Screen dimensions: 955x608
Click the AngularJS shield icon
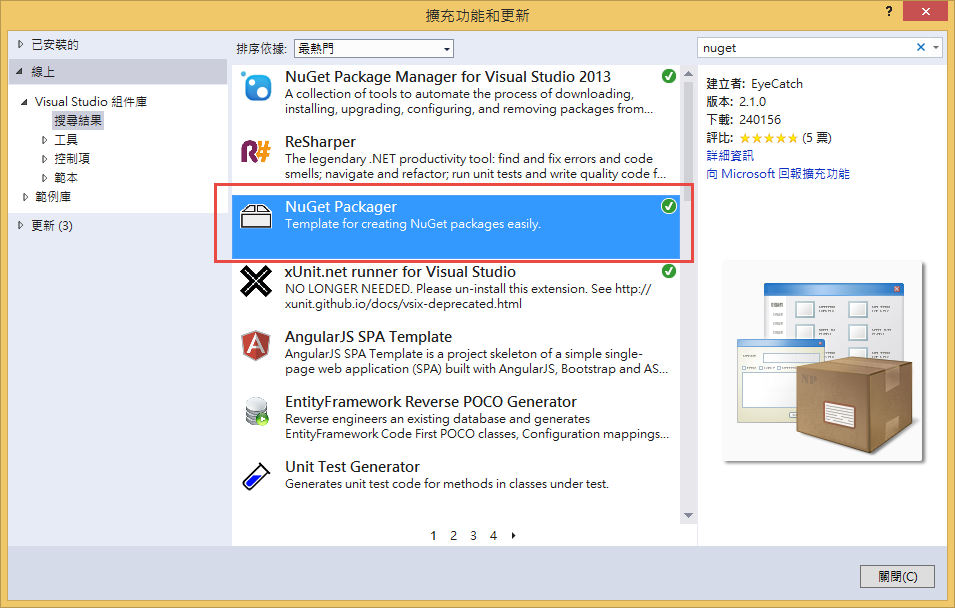pos(256,345)
